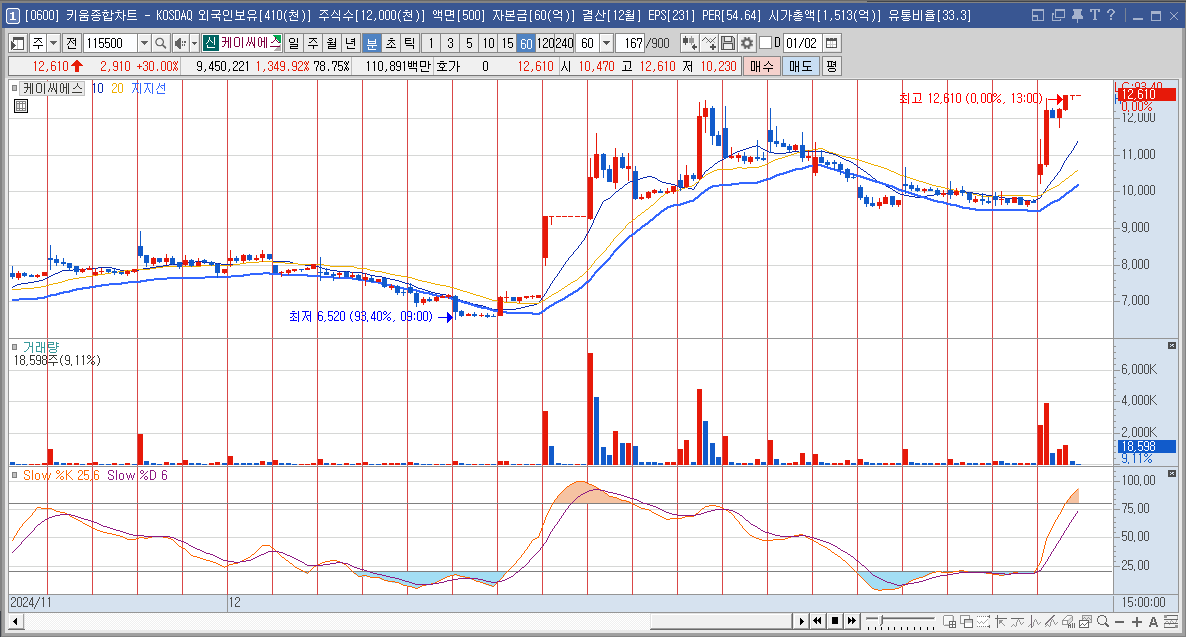Image resolution: width=1186 pixels, height=637 pixels.
Task: Select the 일 daily chart period
Action: tap(293, 43)
